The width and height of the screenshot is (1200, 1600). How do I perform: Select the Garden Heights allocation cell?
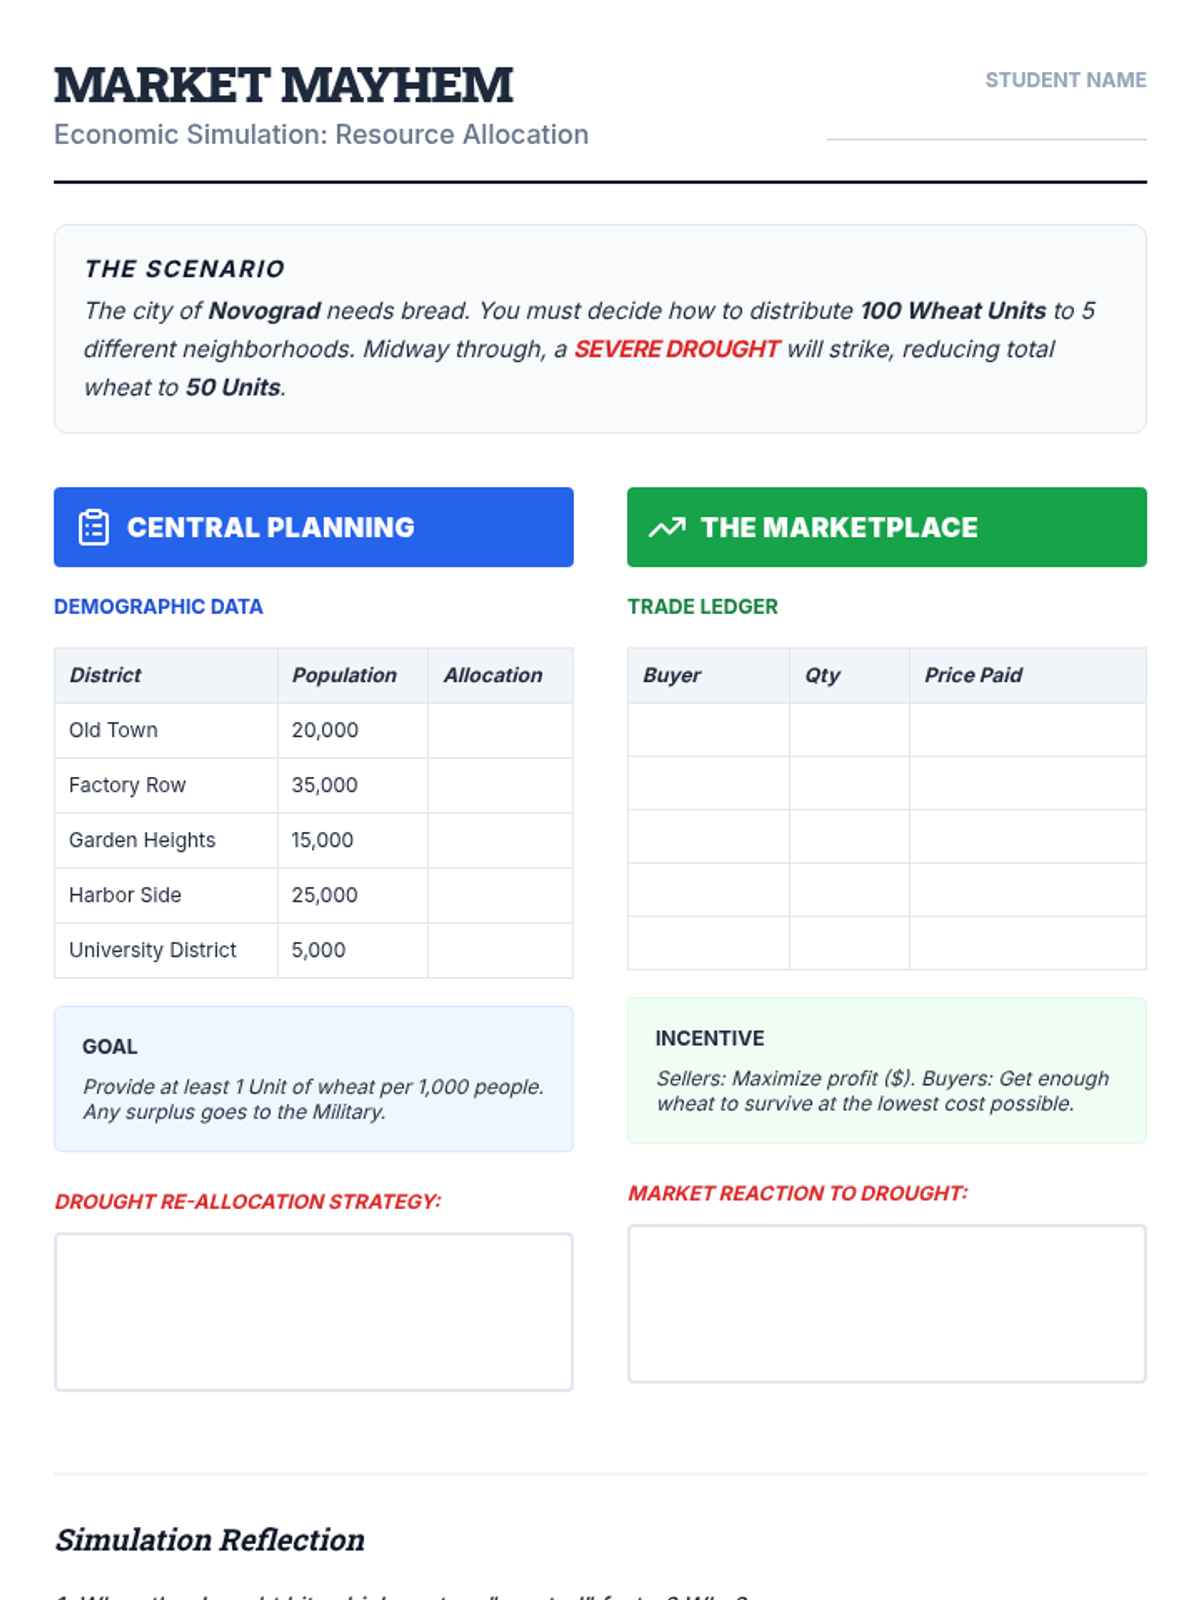(x=500, y=840)
